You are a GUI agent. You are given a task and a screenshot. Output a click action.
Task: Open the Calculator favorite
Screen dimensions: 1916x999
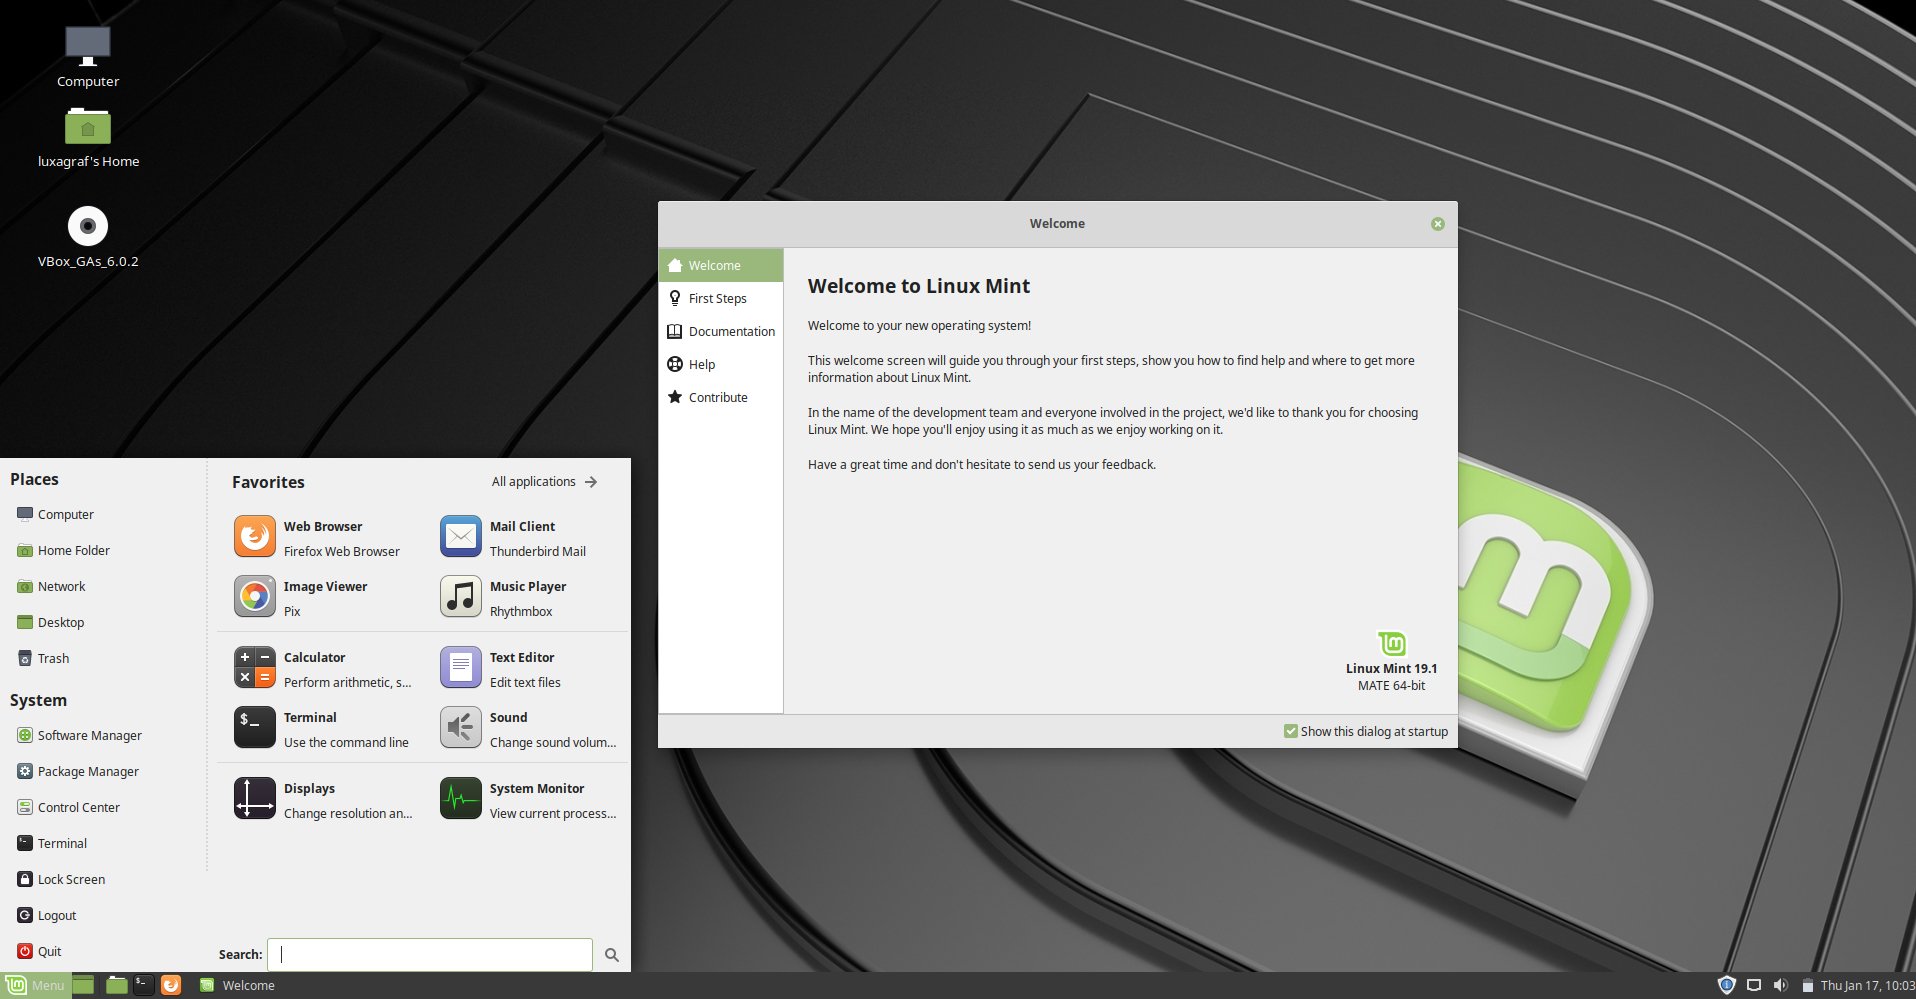tap(314, 667)
